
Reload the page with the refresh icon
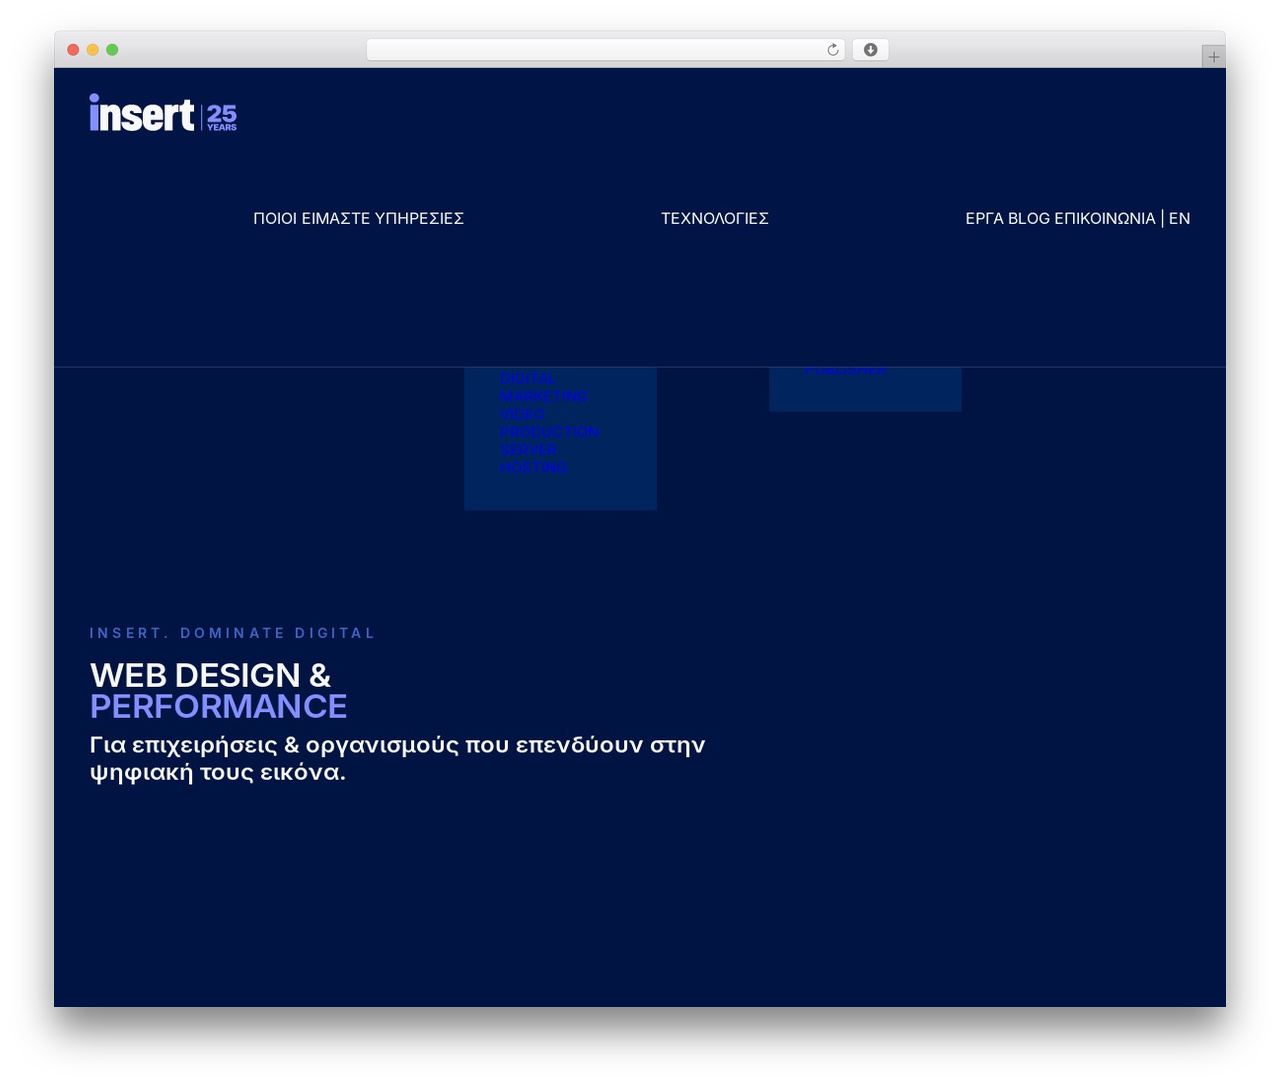[x=833, y=50]
